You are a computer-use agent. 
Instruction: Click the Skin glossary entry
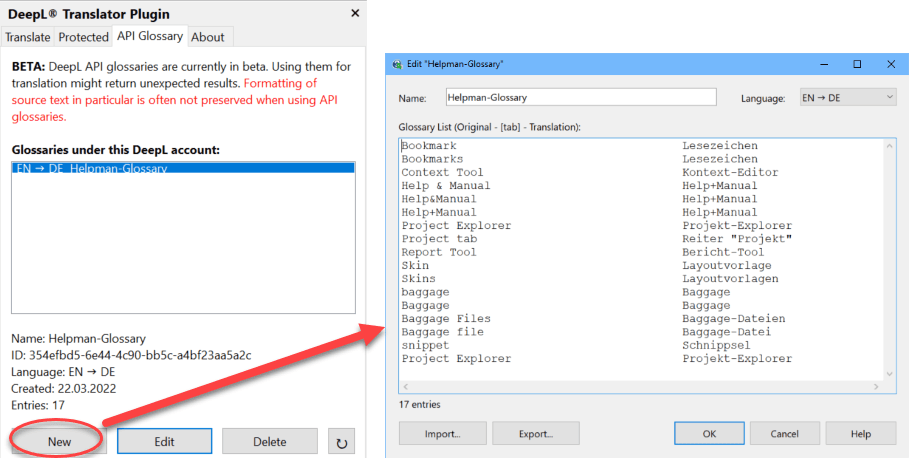coord(415,266)
